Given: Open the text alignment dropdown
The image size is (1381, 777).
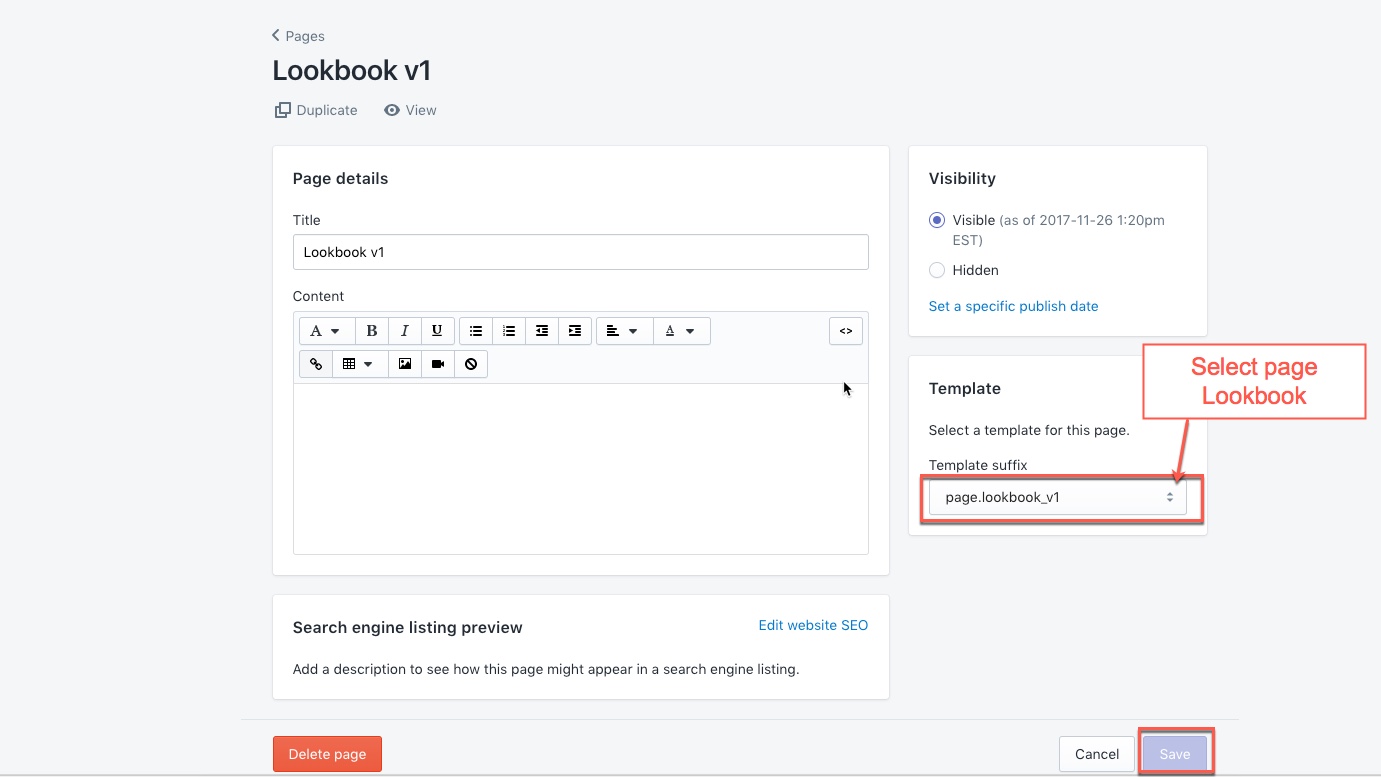Looking at the screenshot, I should point(624,331).
